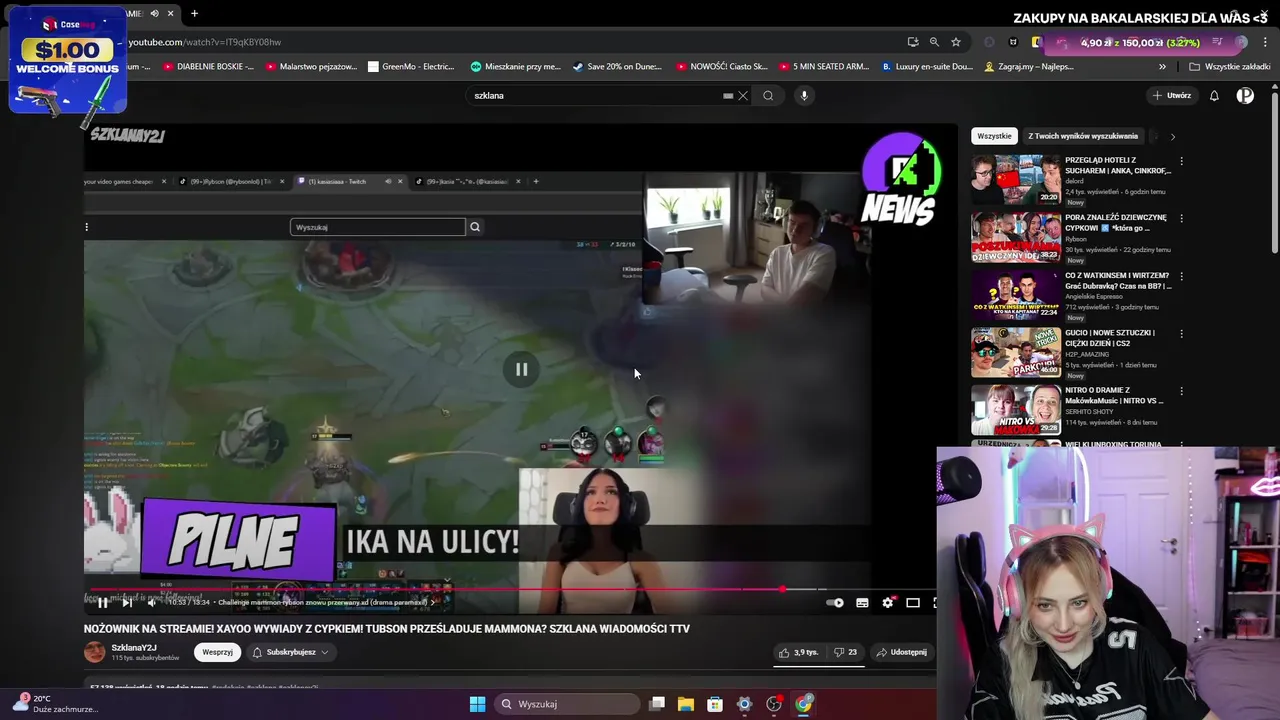The width and height of the screenshot is (1280, 720).
Task: Open PRZEGLĄD HOTELI Z SUCHAREM video thumbnail
Action: (x=1016, y=179)
